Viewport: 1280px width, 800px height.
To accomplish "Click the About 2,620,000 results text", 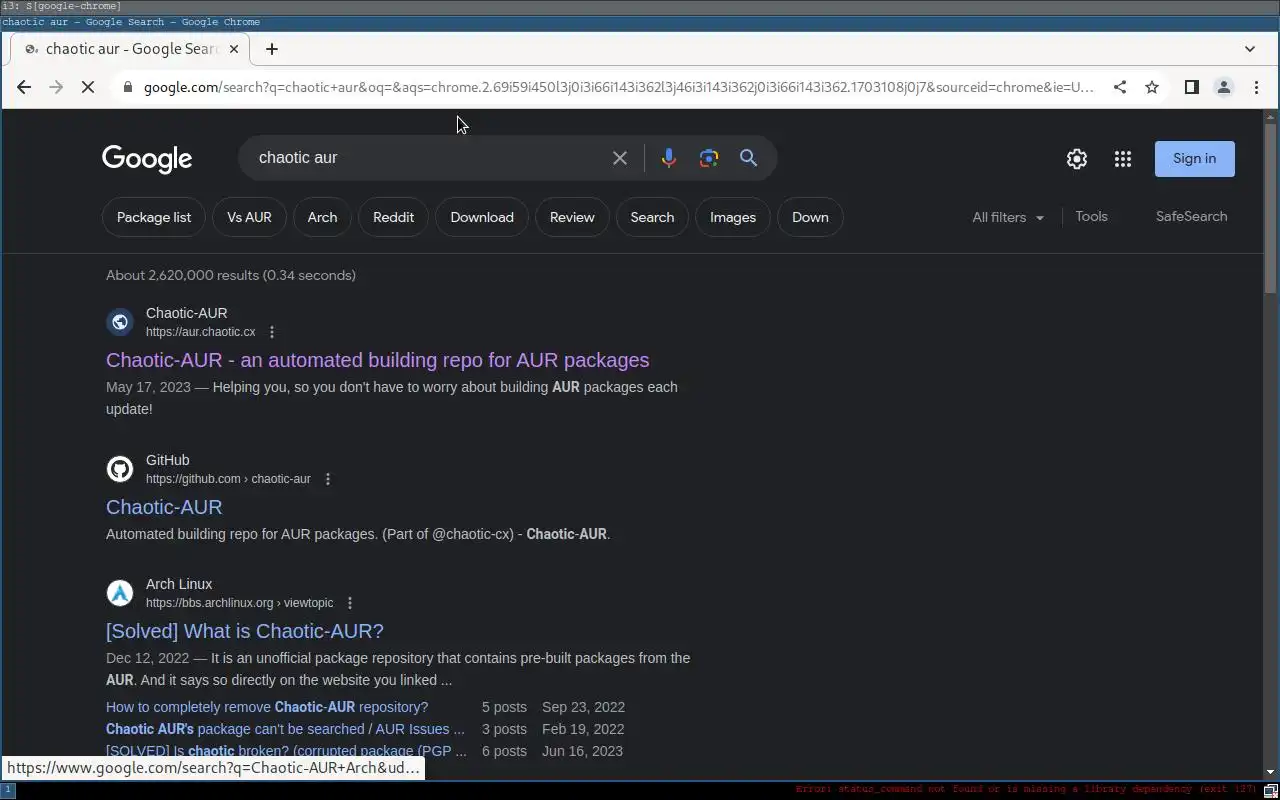I will [231, 275].
